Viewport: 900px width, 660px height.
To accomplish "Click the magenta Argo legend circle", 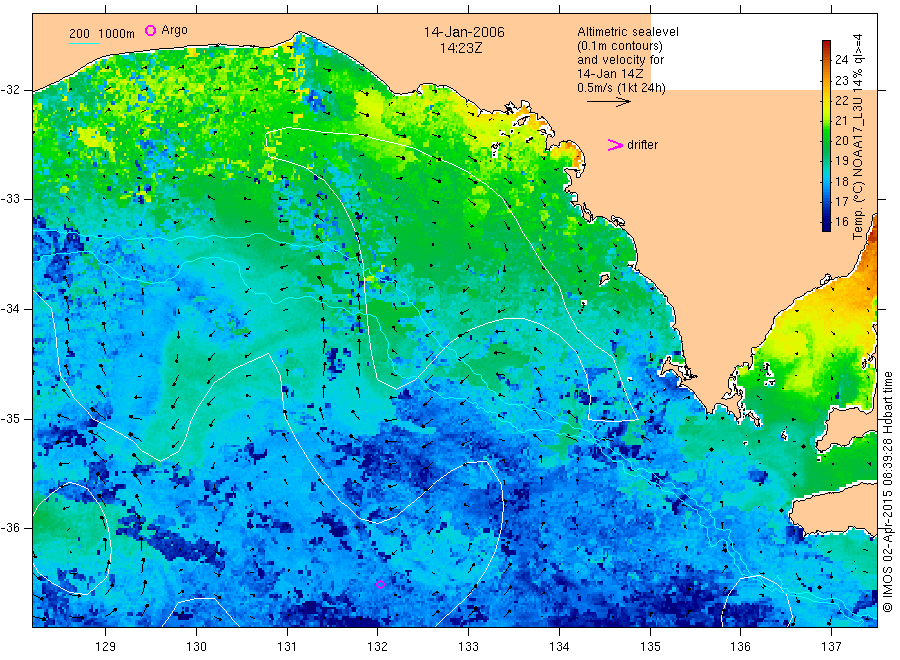I will click(150, 30).
